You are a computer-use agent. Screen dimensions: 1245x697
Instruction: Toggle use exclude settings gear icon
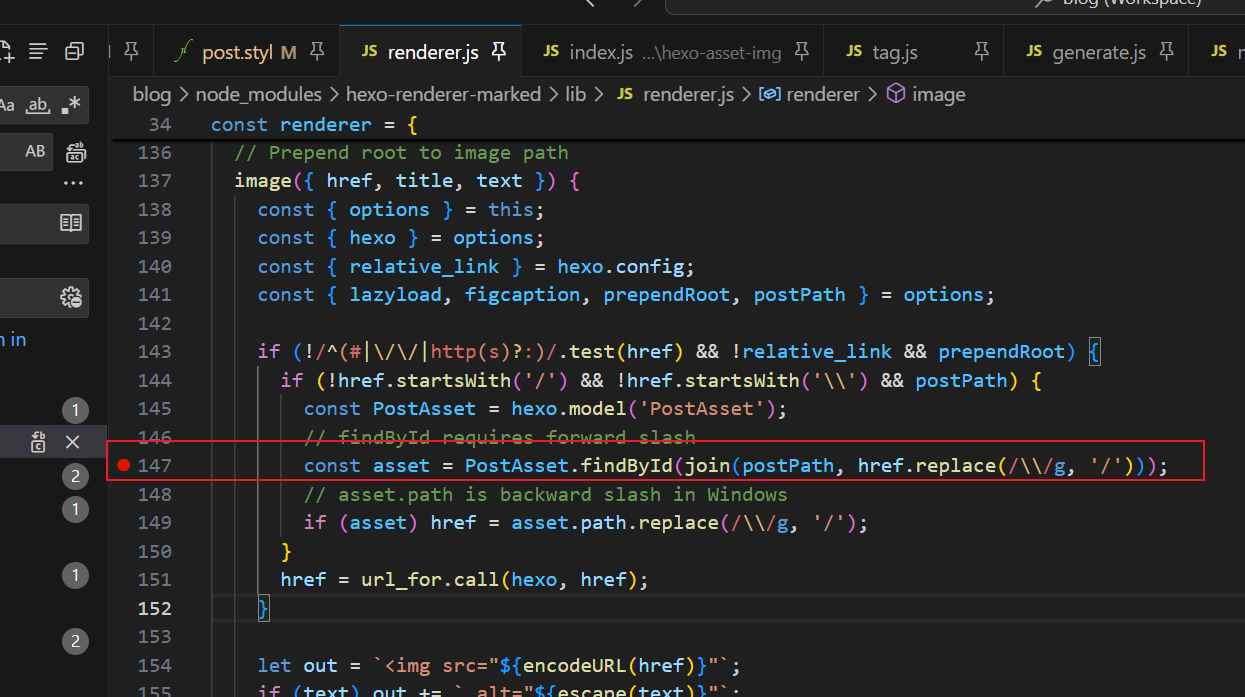pos(71,297)
